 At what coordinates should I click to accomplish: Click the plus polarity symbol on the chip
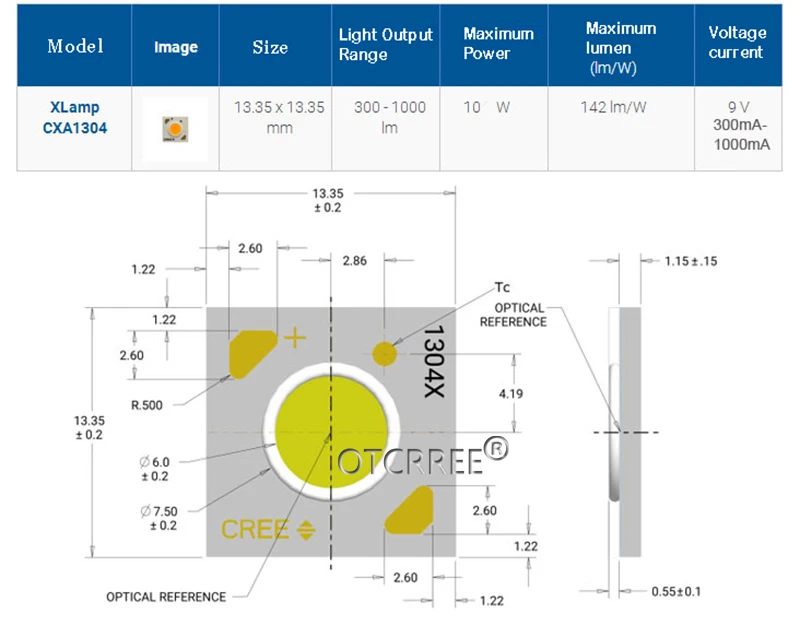tap(295, 338)
